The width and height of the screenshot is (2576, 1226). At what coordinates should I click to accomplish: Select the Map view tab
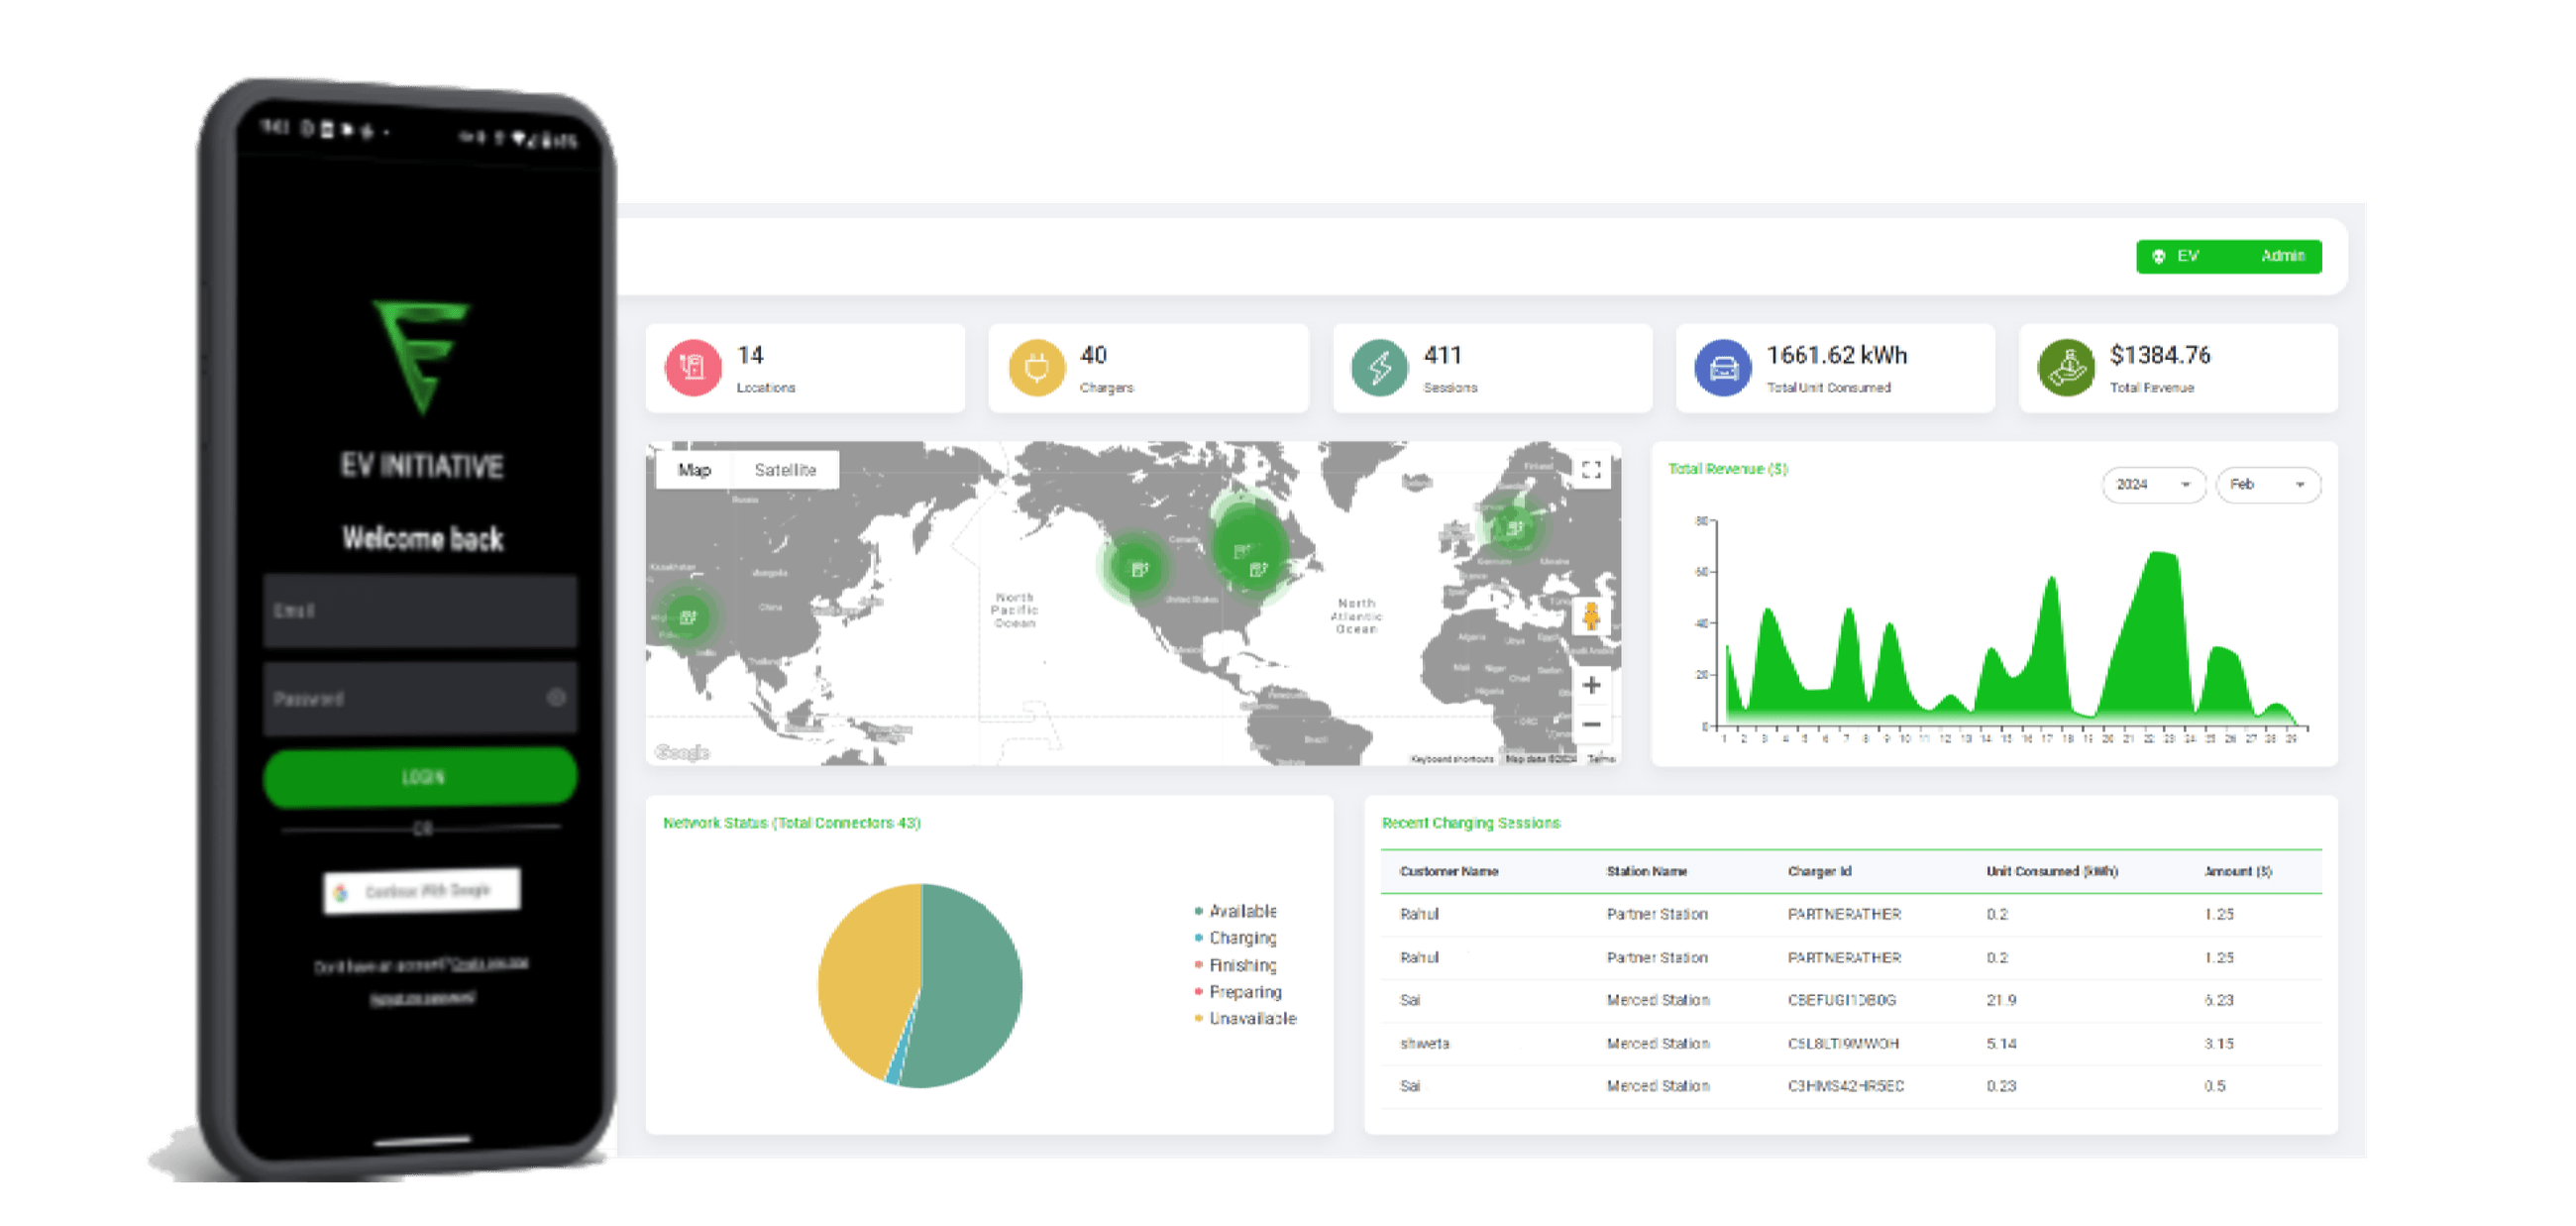point(694,470)
